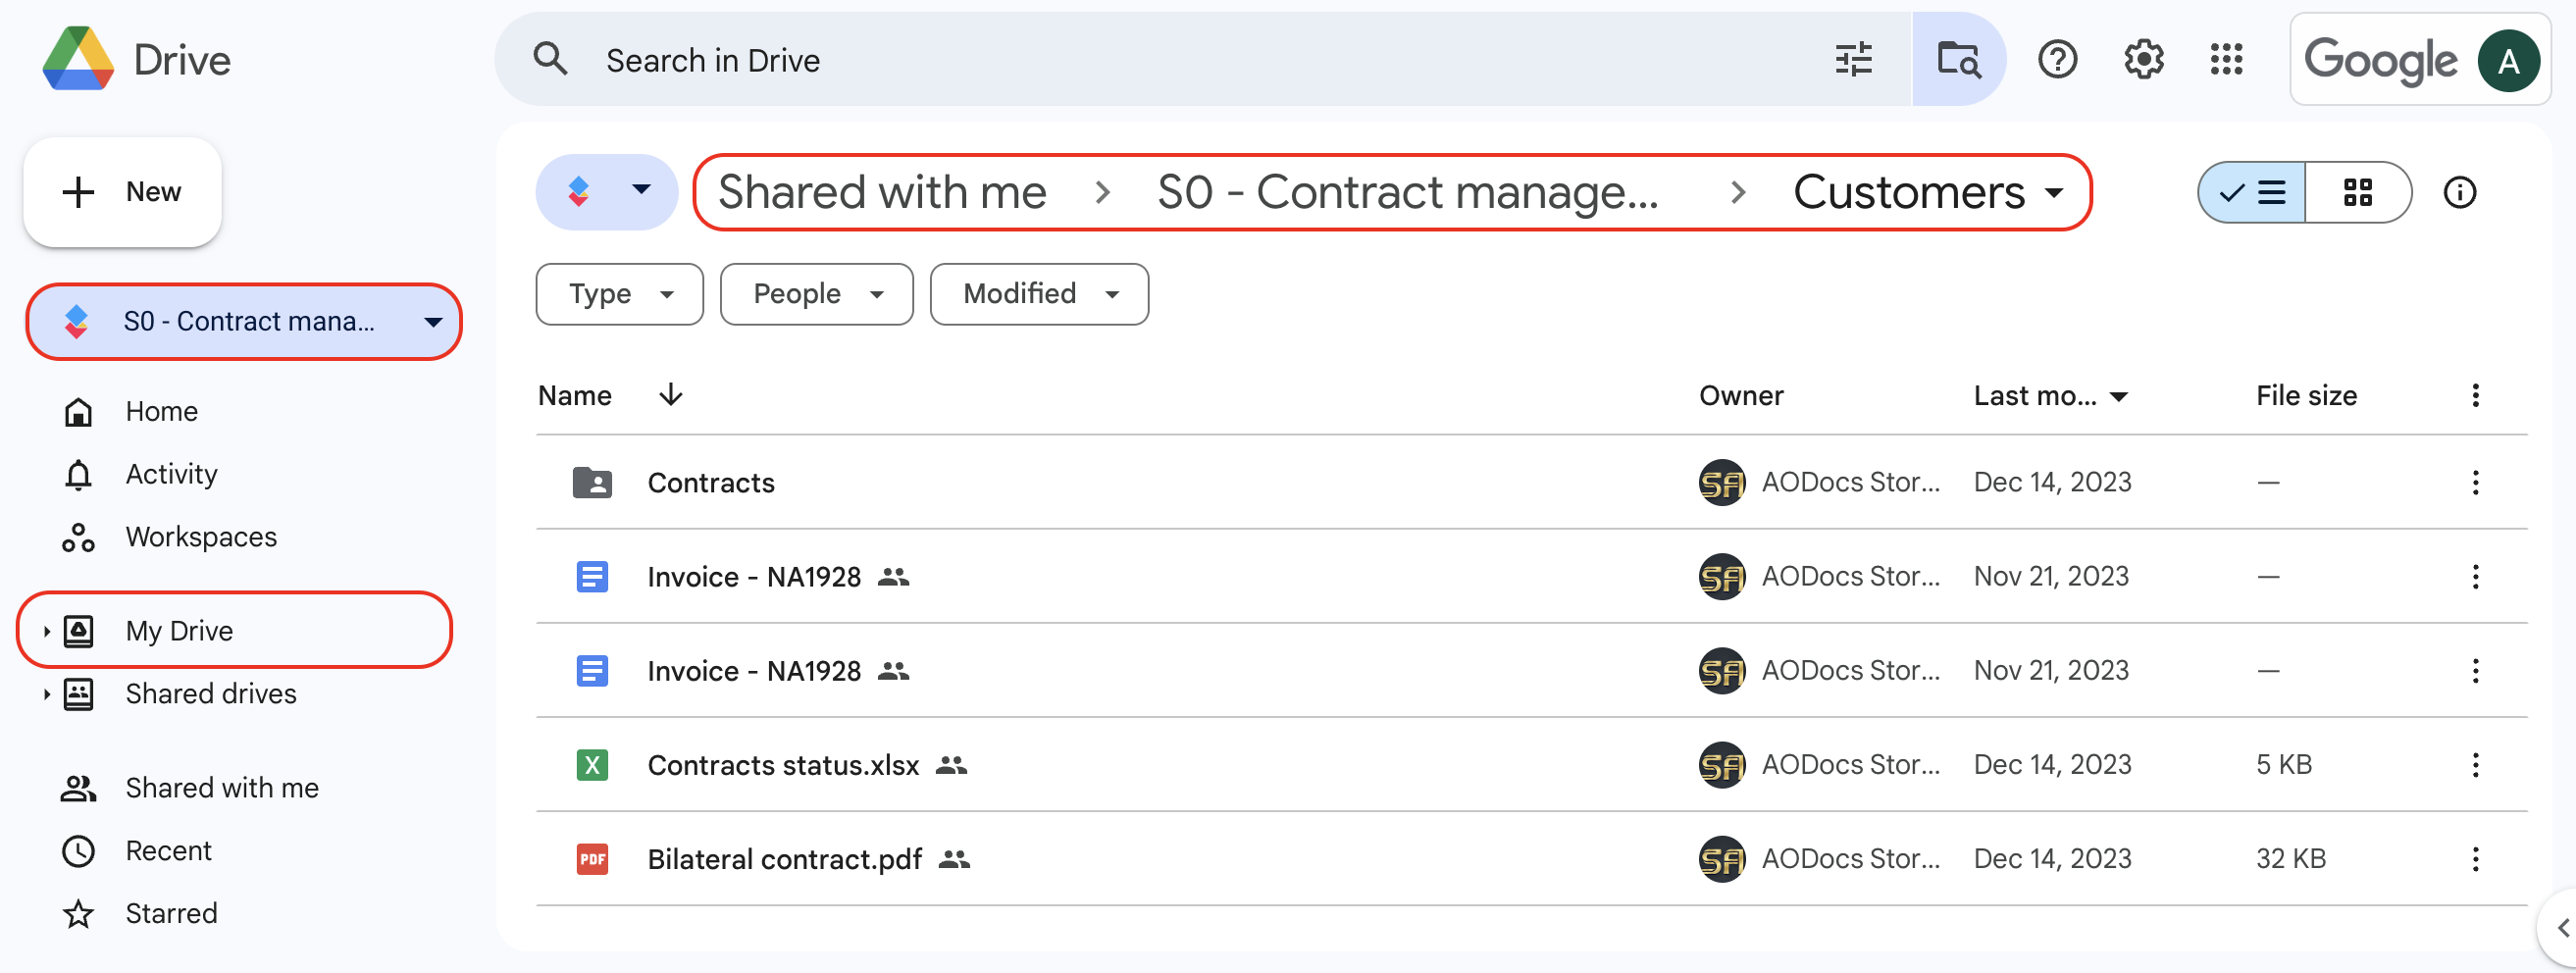
Task: Sort by the Name column header
Action: click(574, 396)
